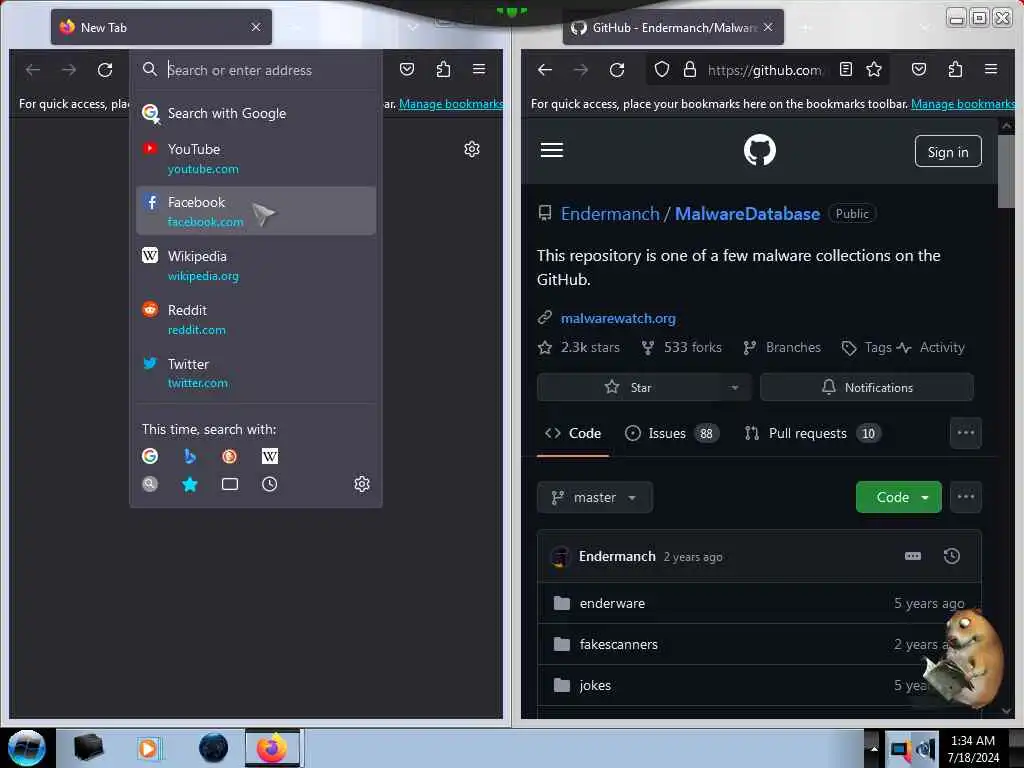The image size is (1024, 768).
Task: Choose Facebook suggestion in dropdown
Action: pos(255,211)
